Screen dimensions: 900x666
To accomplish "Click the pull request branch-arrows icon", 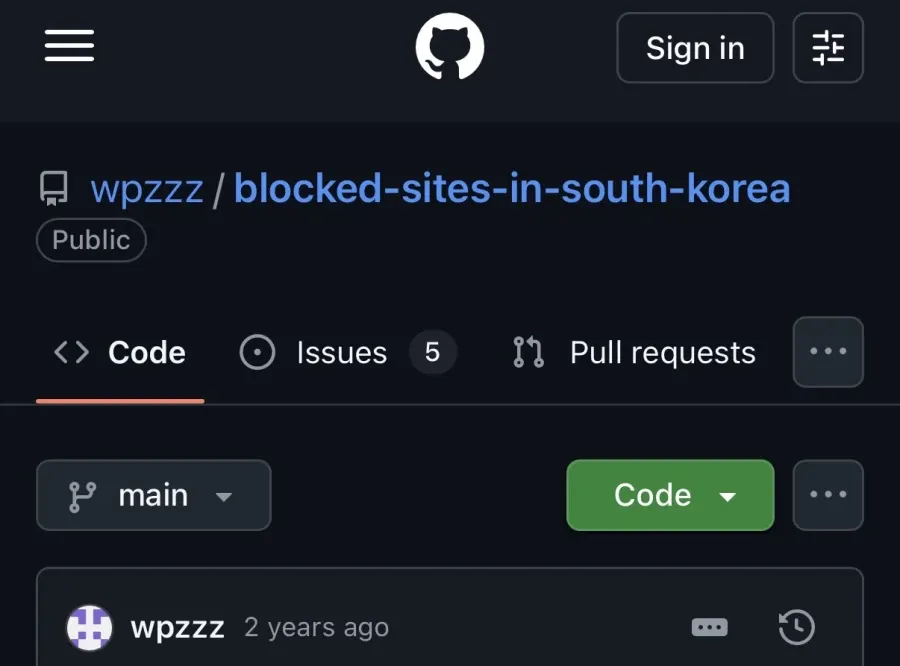I will [528, 352].
